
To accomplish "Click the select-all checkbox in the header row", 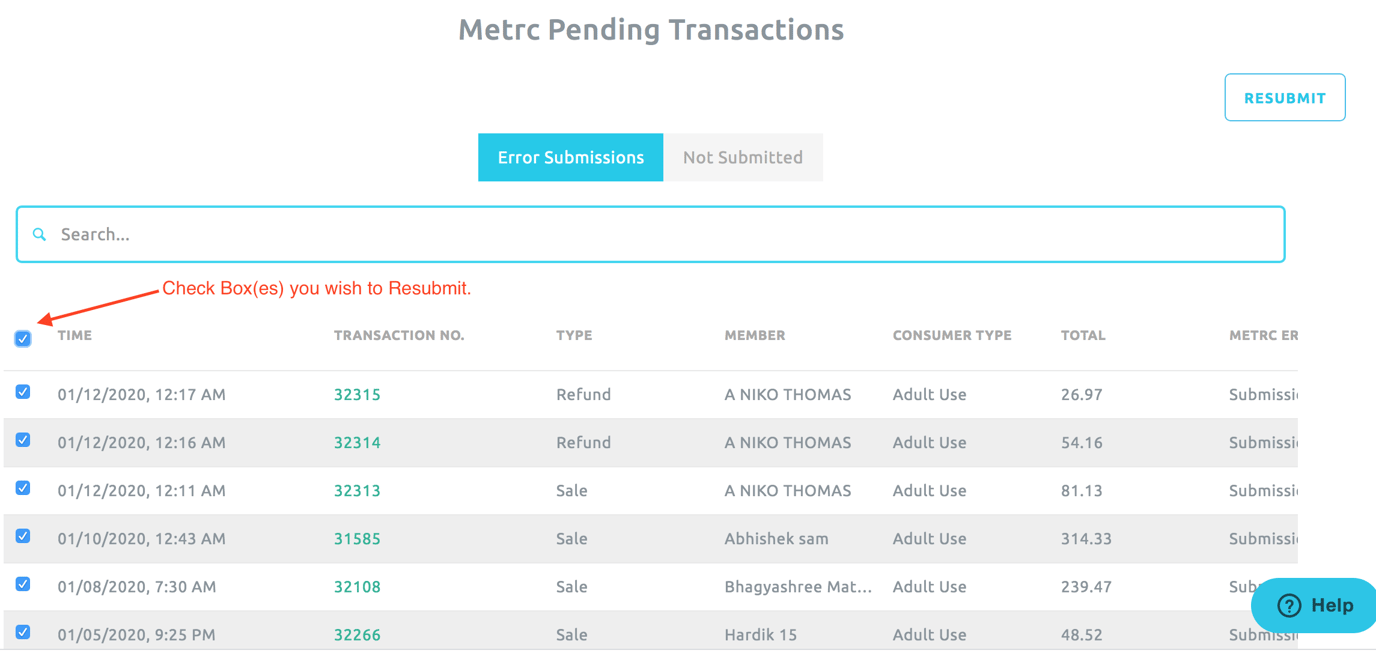I will click(x=22, y=338).
